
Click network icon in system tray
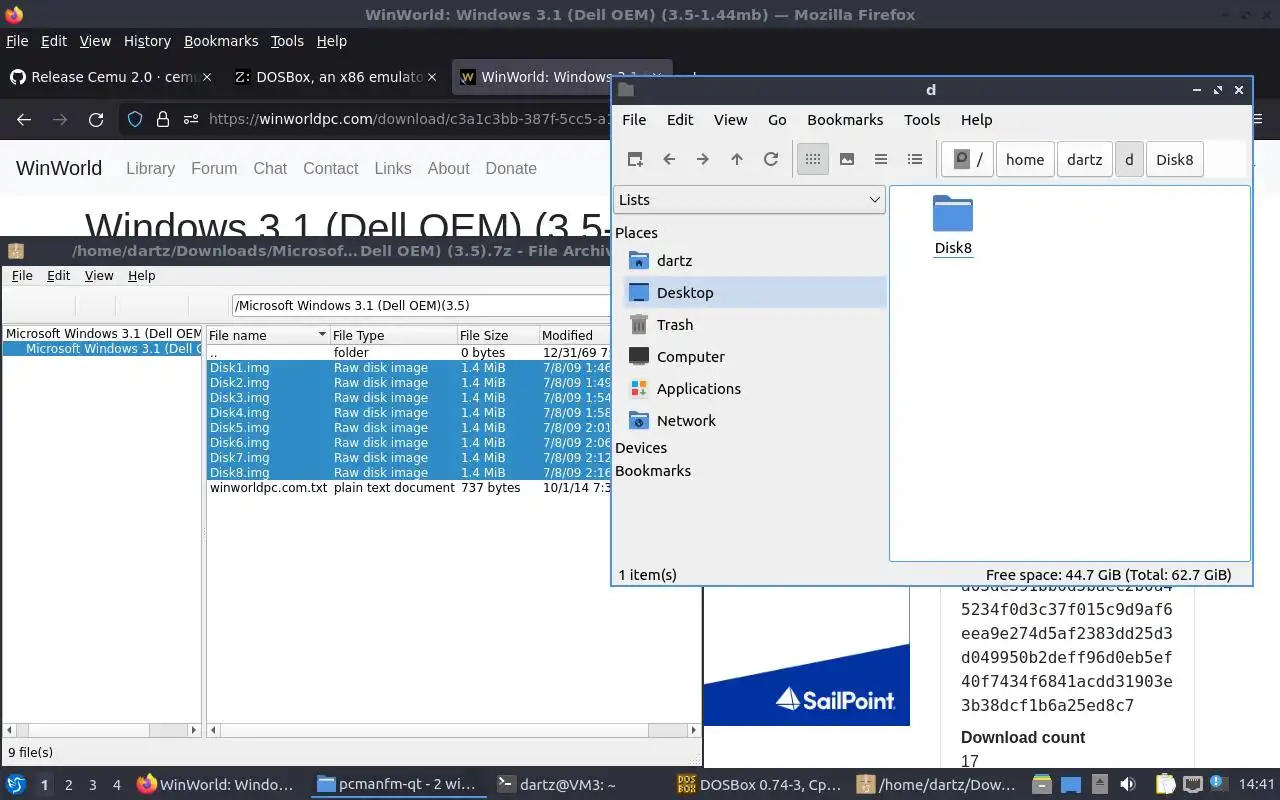click(x=1192, y=785)
